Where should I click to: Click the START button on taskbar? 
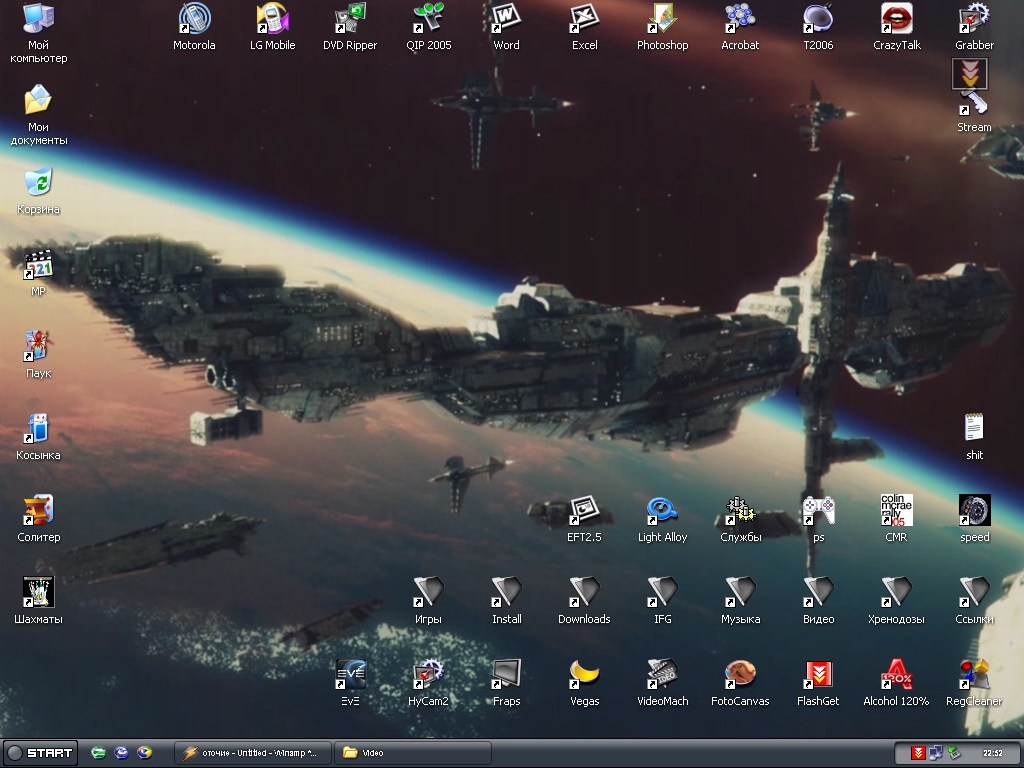click(x=41, y=753)
